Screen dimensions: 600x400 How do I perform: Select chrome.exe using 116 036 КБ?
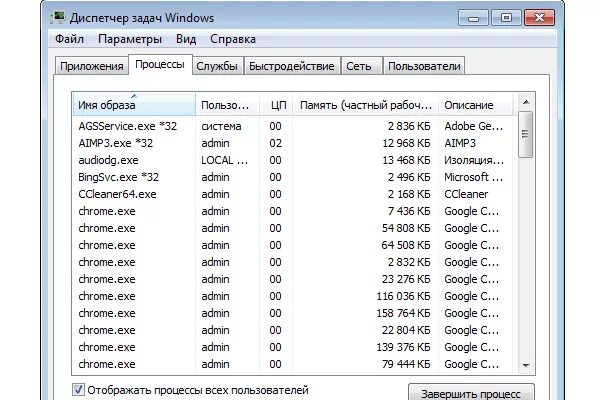click(x=294, y=296)
